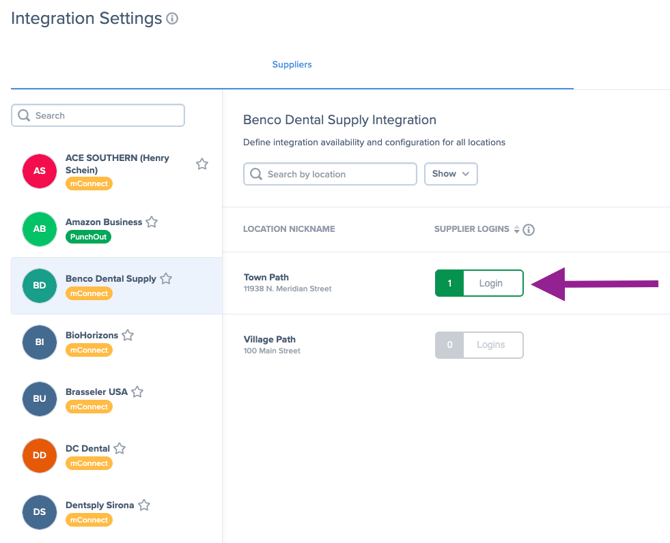
Task: Click the Village Path location name
Action: (270, 339)
